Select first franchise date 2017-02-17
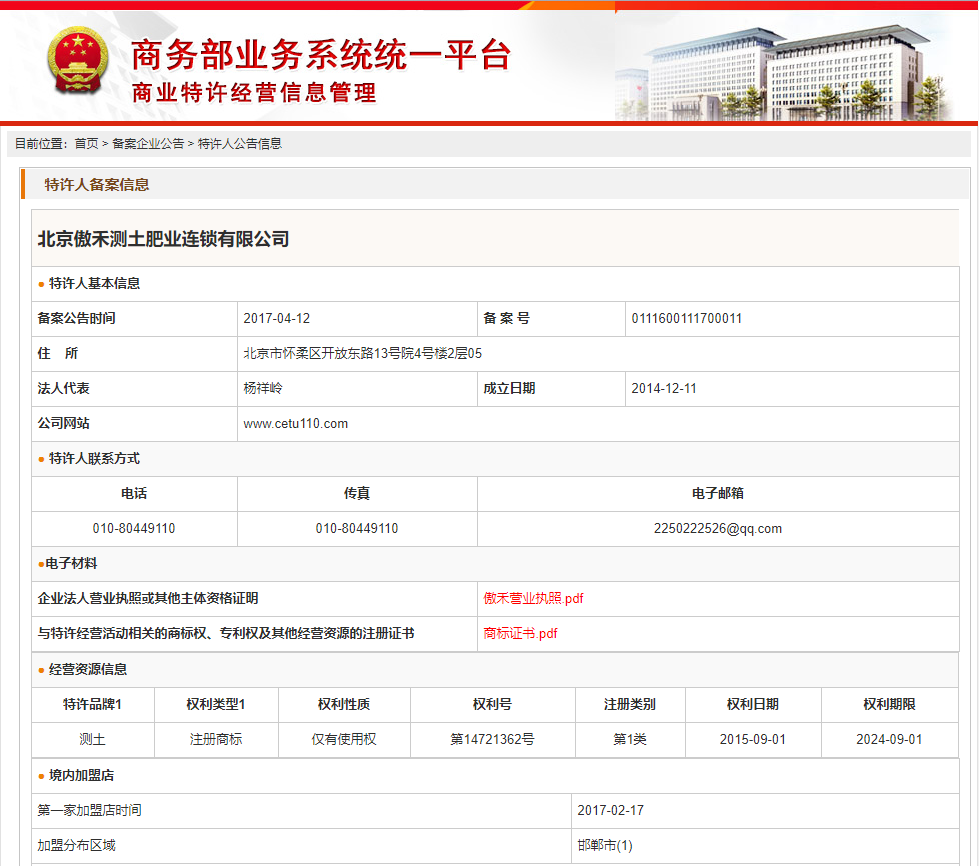 click(x=611, y=810)
